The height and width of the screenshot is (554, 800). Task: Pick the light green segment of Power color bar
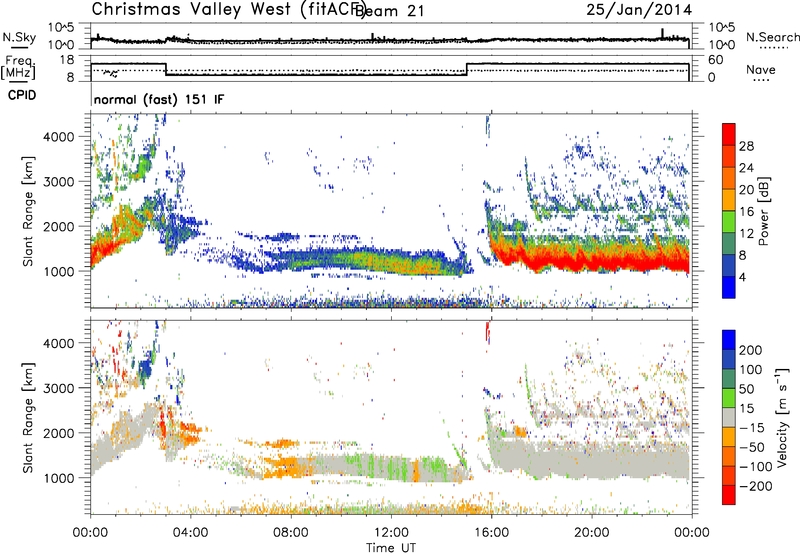(729, 222)
